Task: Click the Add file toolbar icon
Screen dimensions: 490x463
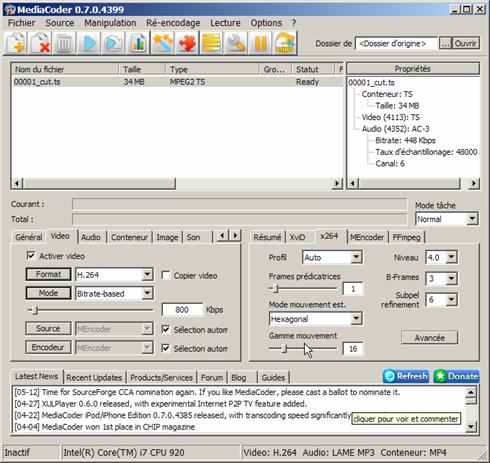Action: (x=15, y=43)
